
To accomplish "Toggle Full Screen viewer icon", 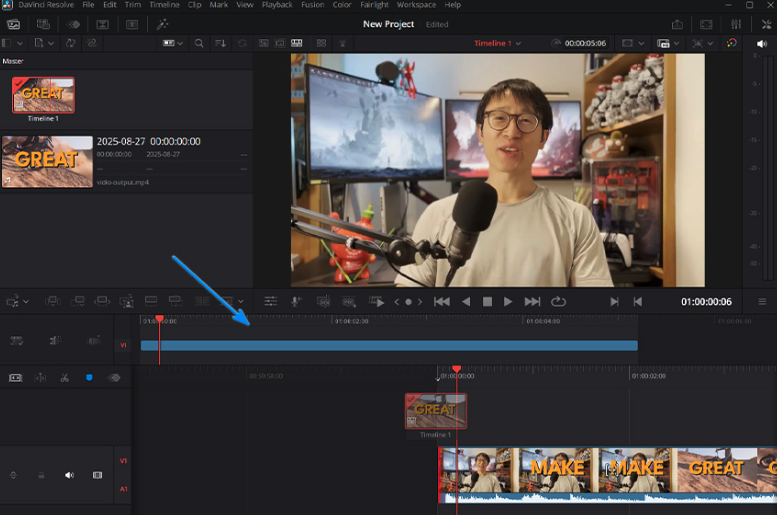I will [x=706, y=24].
